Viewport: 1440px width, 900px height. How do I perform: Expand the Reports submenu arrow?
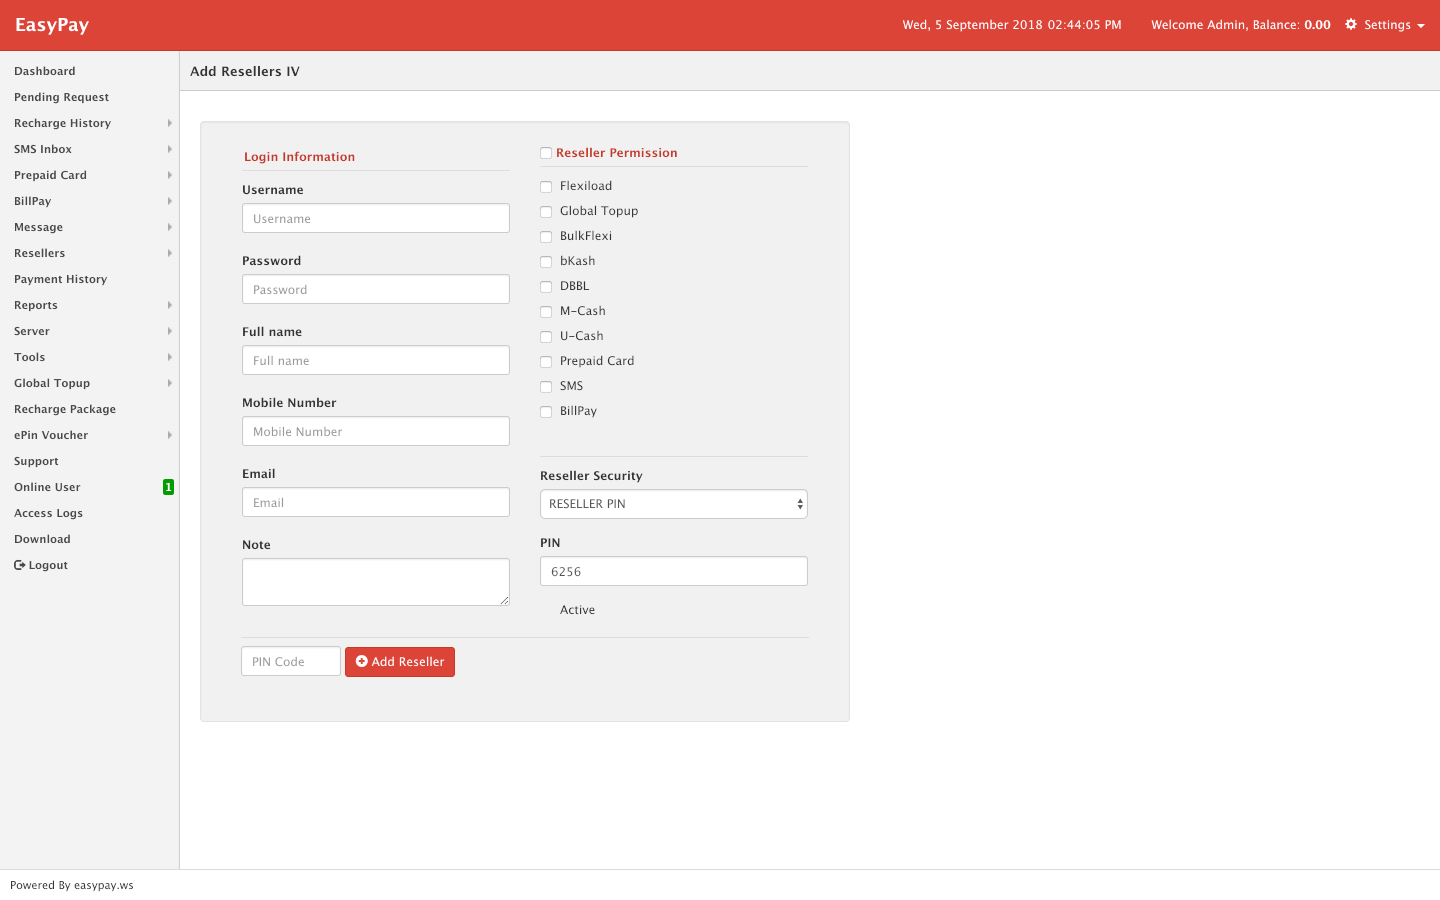[x=170, y=305]
